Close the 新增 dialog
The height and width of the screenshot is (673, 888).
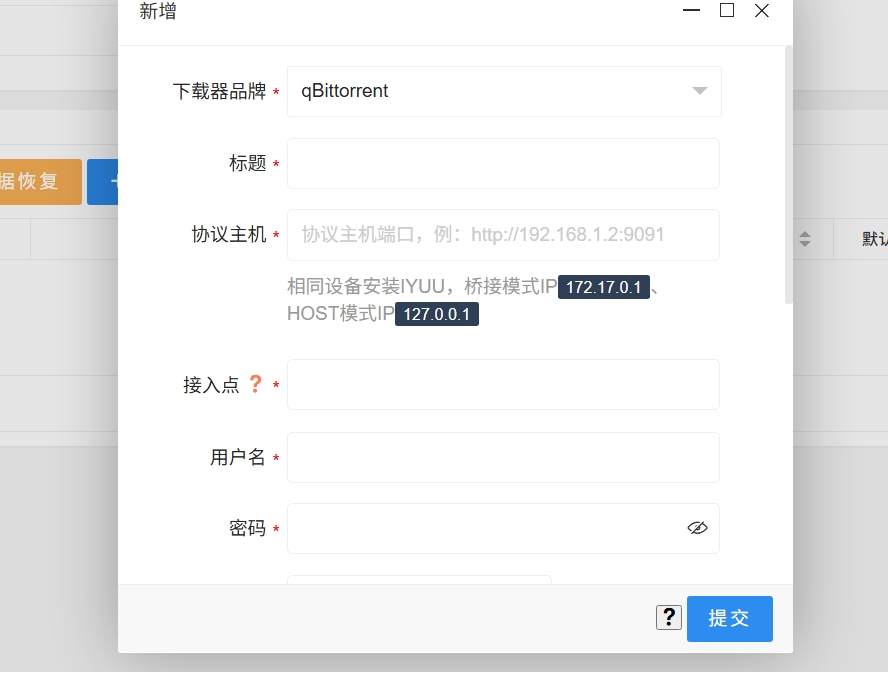[762, 10]
